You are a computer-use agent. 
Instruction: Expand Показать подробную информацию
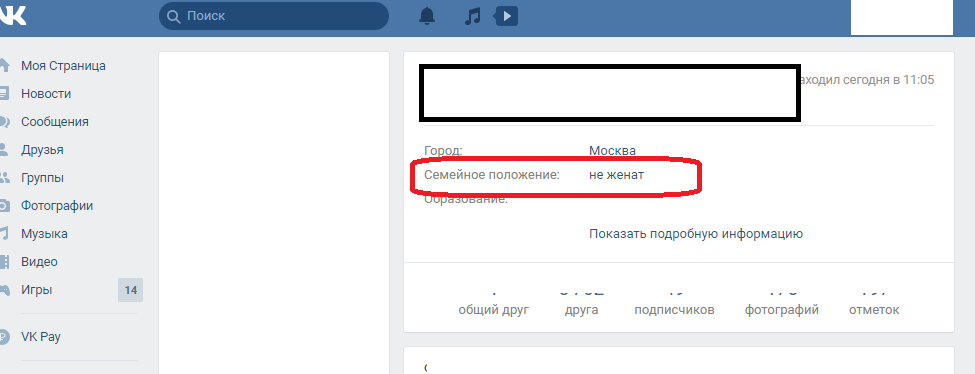pyautogui.click(x=696, y=234)
